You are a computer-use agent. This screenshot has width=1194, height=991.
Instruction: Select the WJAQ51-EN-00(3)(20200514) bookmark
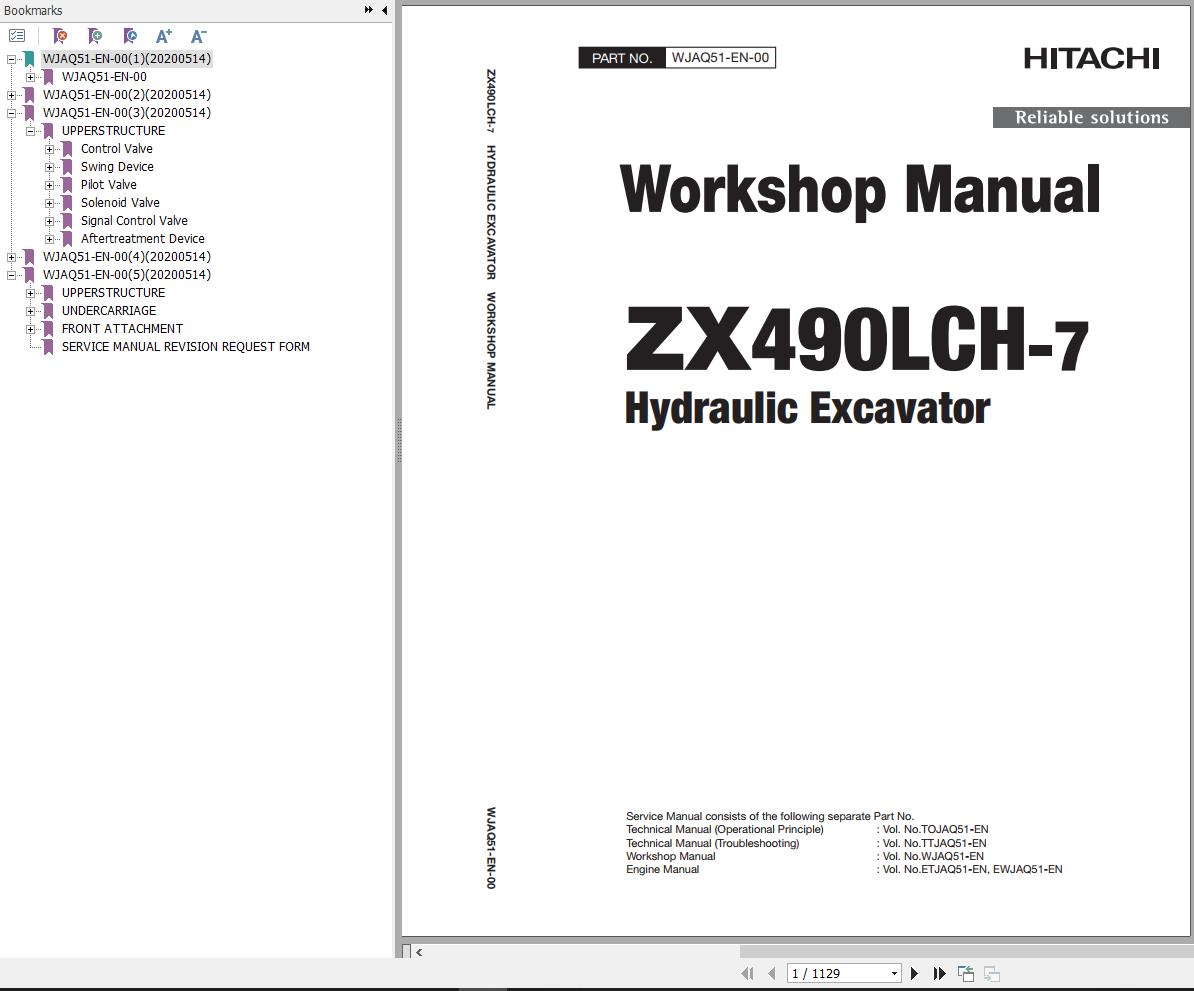coord(126,113)
